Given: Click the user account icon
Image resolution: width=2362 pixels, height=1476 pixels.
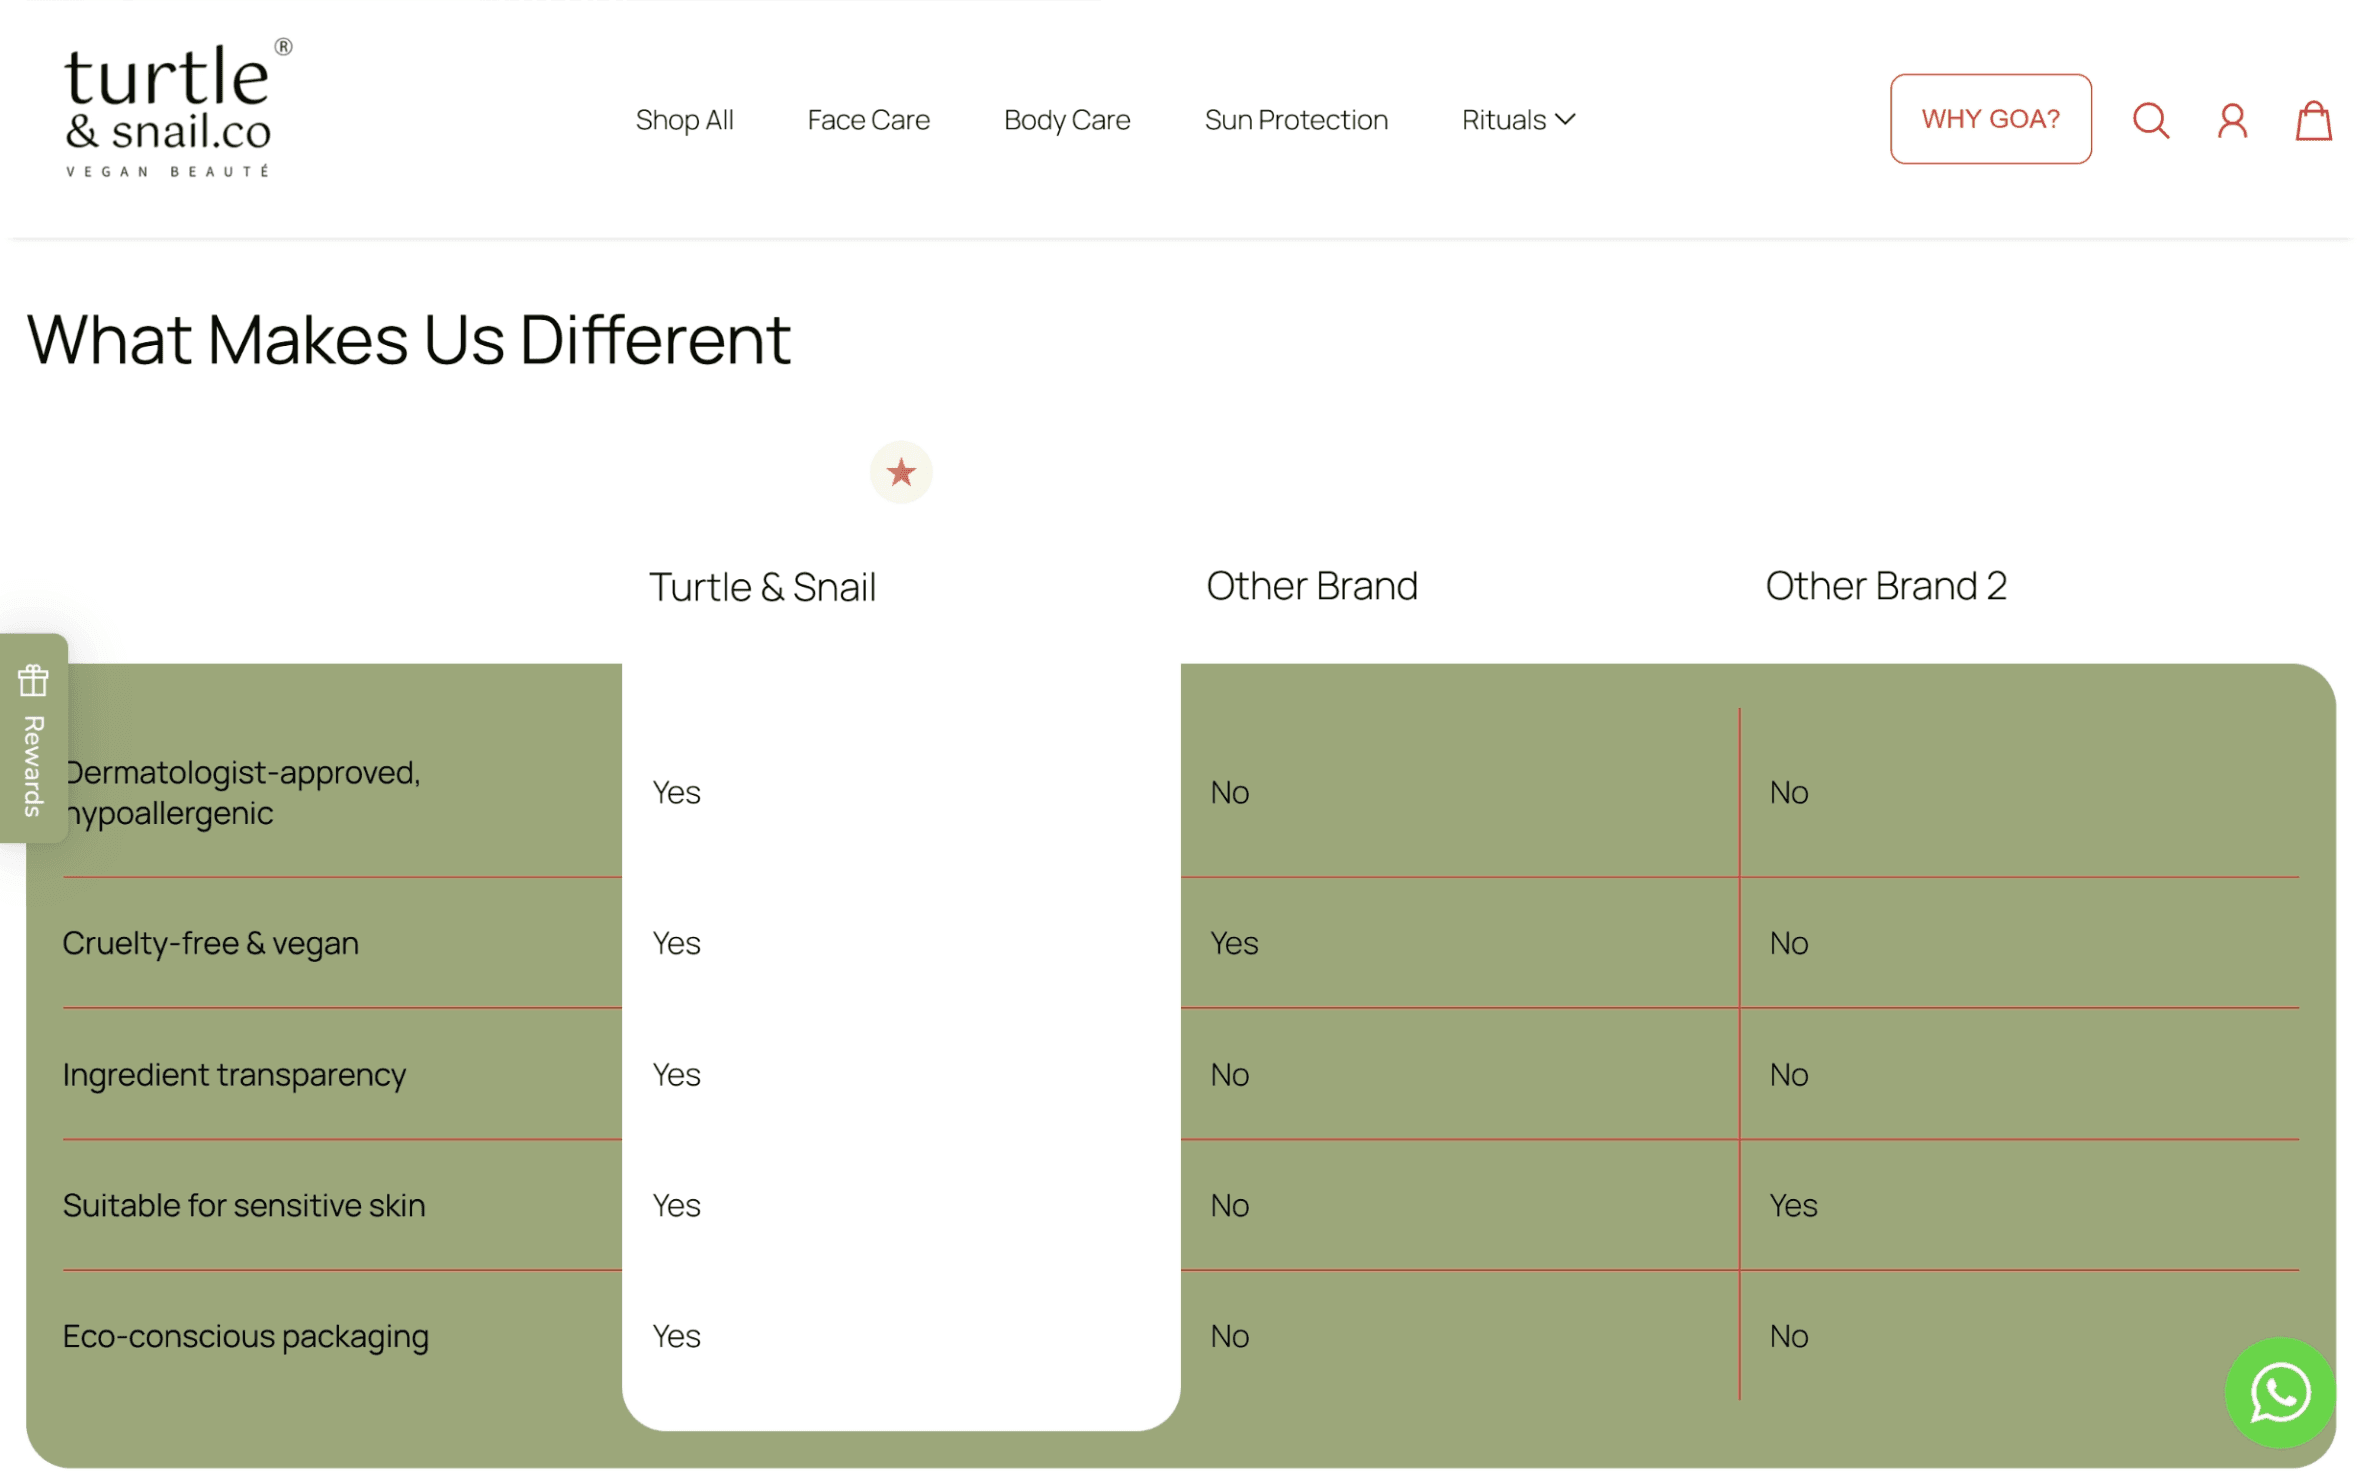Looking at the screenshot, I should [2232, 121].
